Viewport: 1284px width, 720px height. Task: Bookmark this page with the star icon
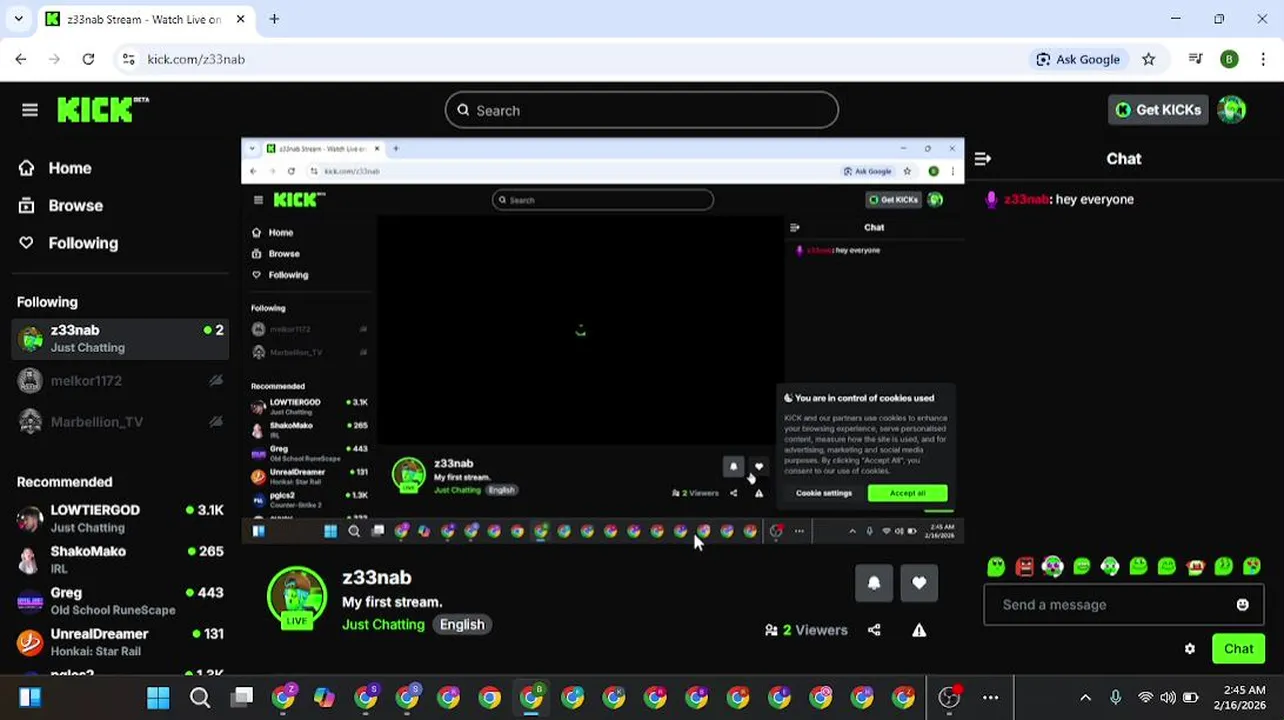tap(1149, 59)
